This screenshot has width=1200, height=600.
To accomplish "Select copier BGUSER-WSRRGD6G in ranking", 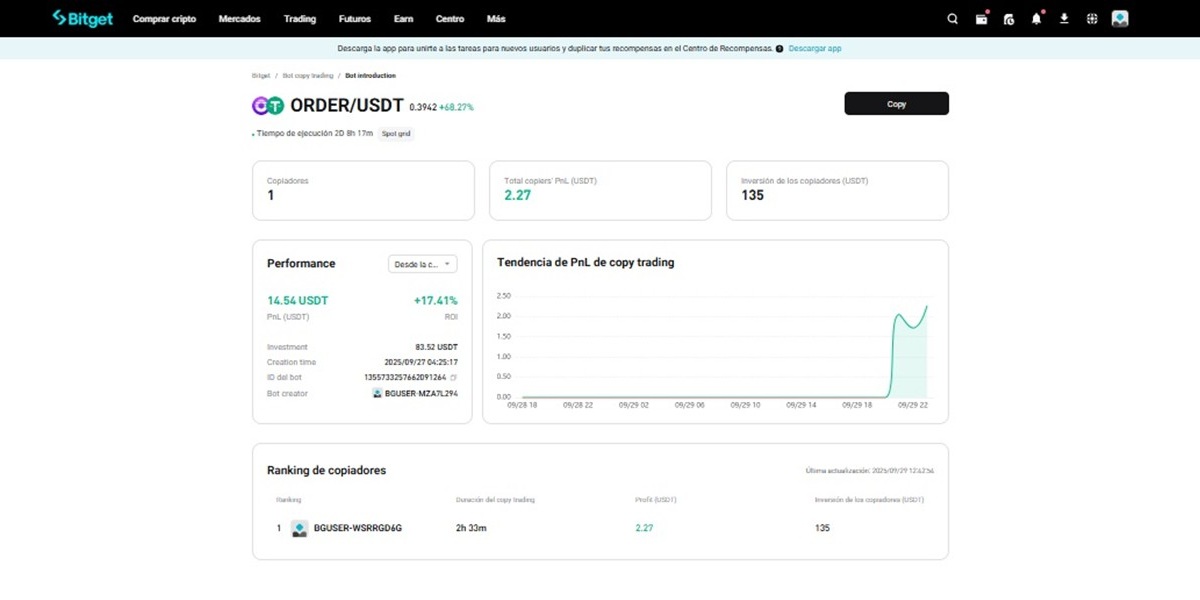I will 357,528.
